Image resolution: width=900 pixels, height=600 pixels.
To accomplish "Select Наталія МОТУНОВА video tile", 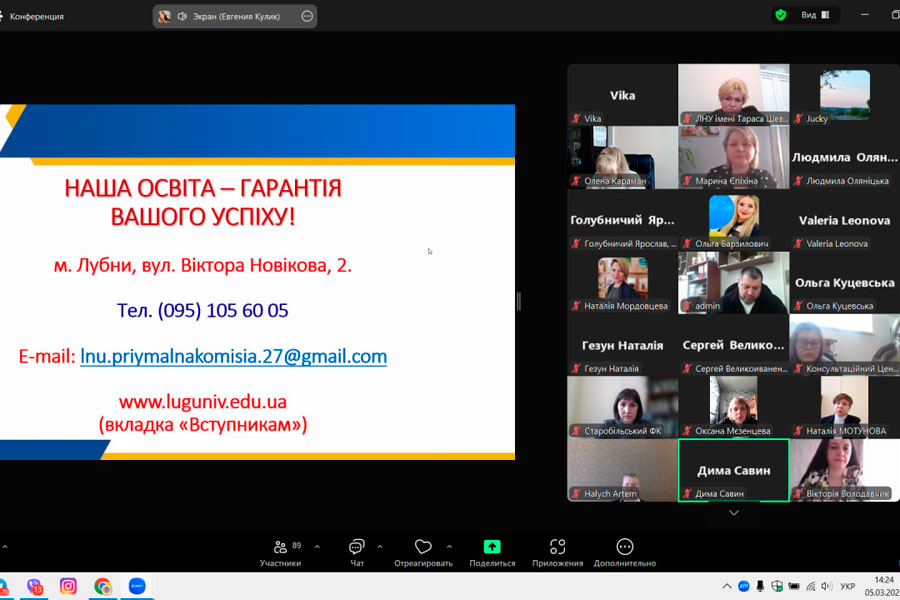I will point(844,407).
